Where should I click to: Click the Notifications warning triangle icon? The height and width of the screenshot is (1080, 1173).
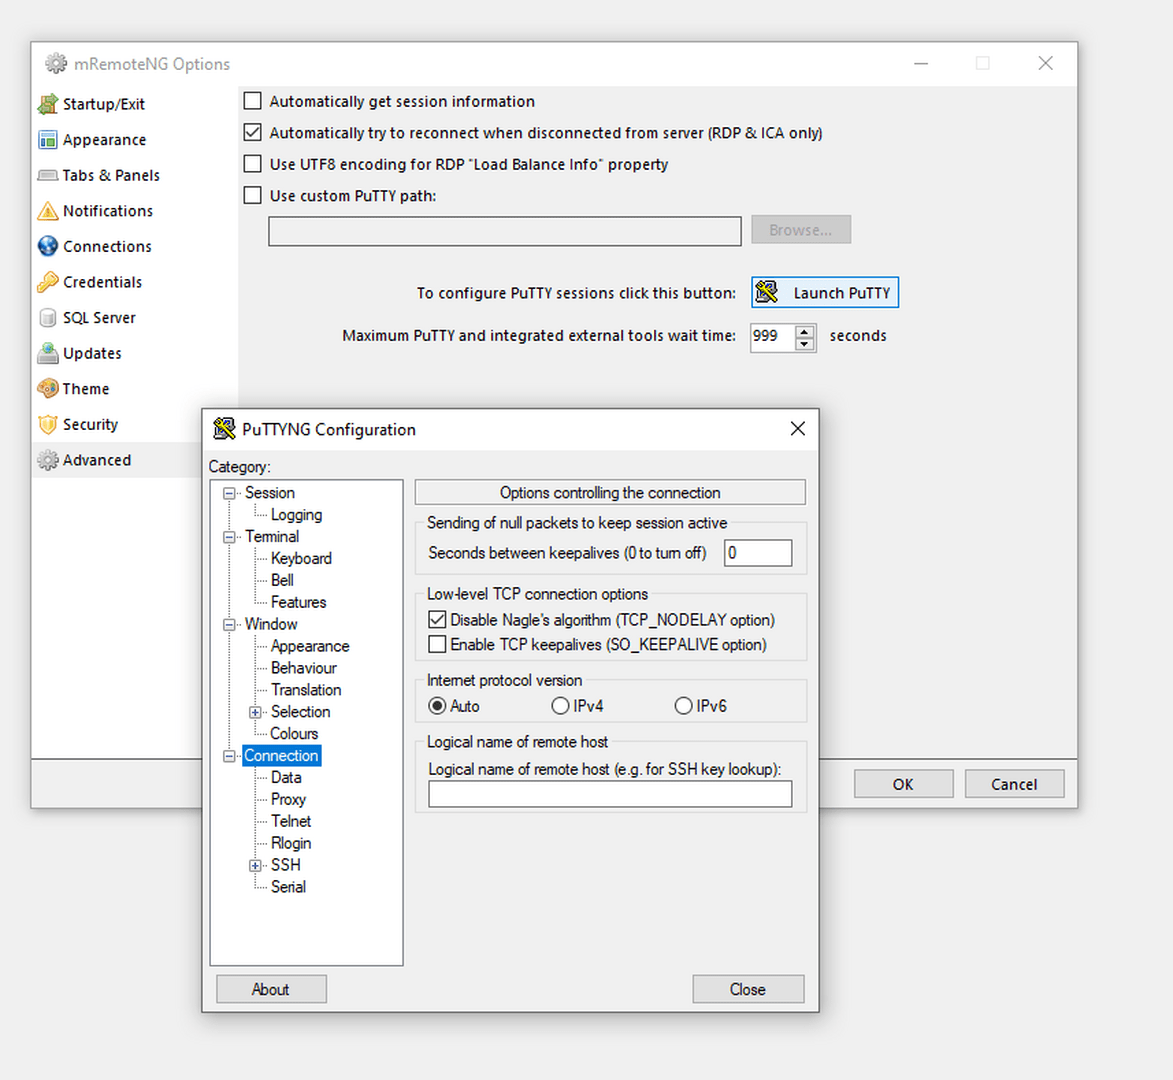point(48,211)
